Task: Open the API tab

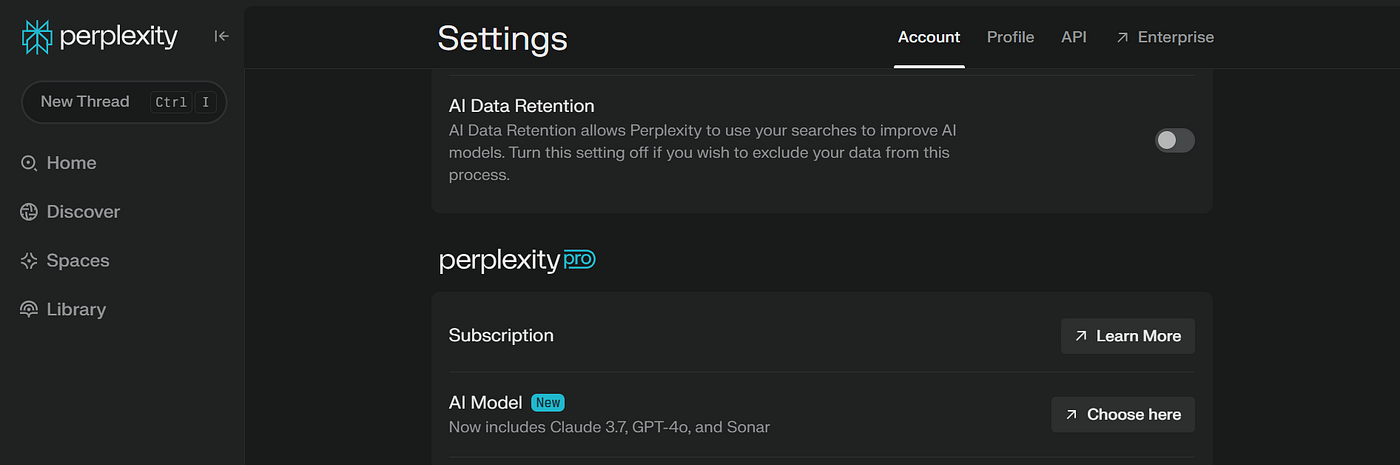Action: 1074,37
